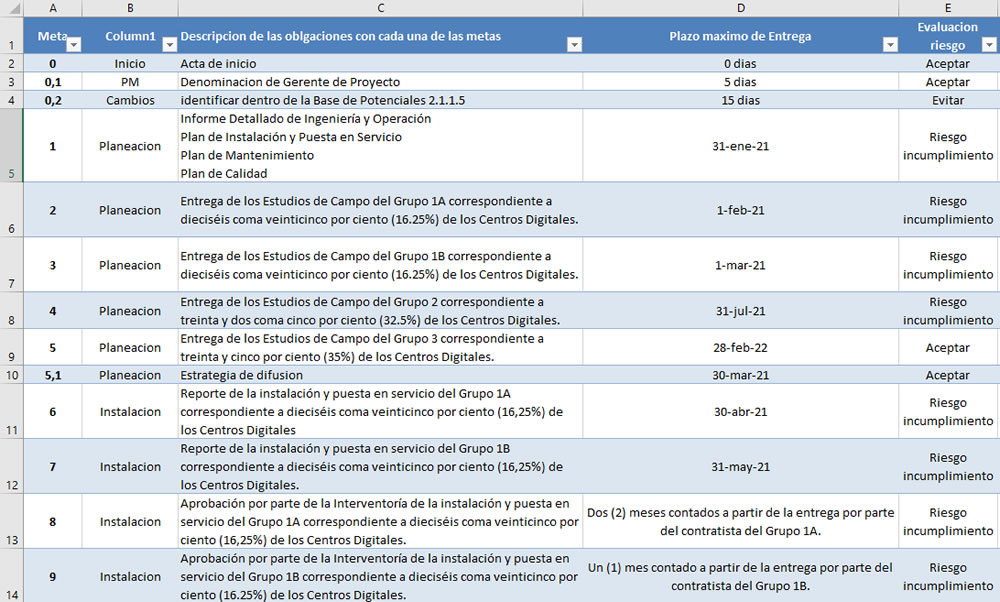Viewport: 1000px width, 602px height.
Task: Click 'Riesgo incumplimiento' in the 31-ene-21 row
Action: 948,146
